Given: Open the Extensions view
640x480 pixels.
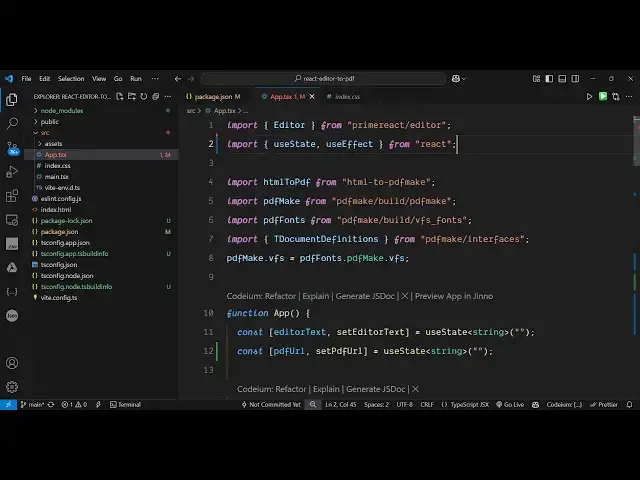Looking at the screenshot, I should [12, 196].
